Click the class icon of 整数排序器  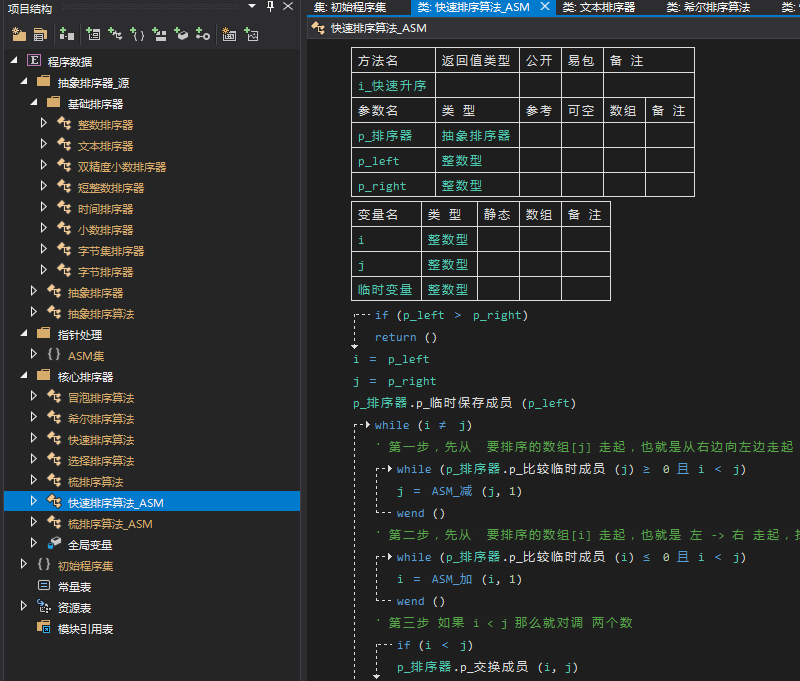click(64, 123)
